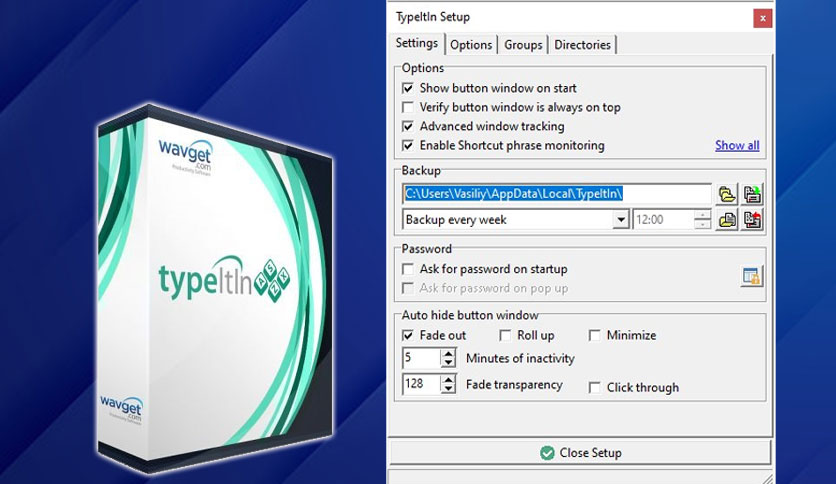Image resolution: width=836 pixels, height=484 pixels.
Task: Click the Close Setup button
Action: (581, 453)
